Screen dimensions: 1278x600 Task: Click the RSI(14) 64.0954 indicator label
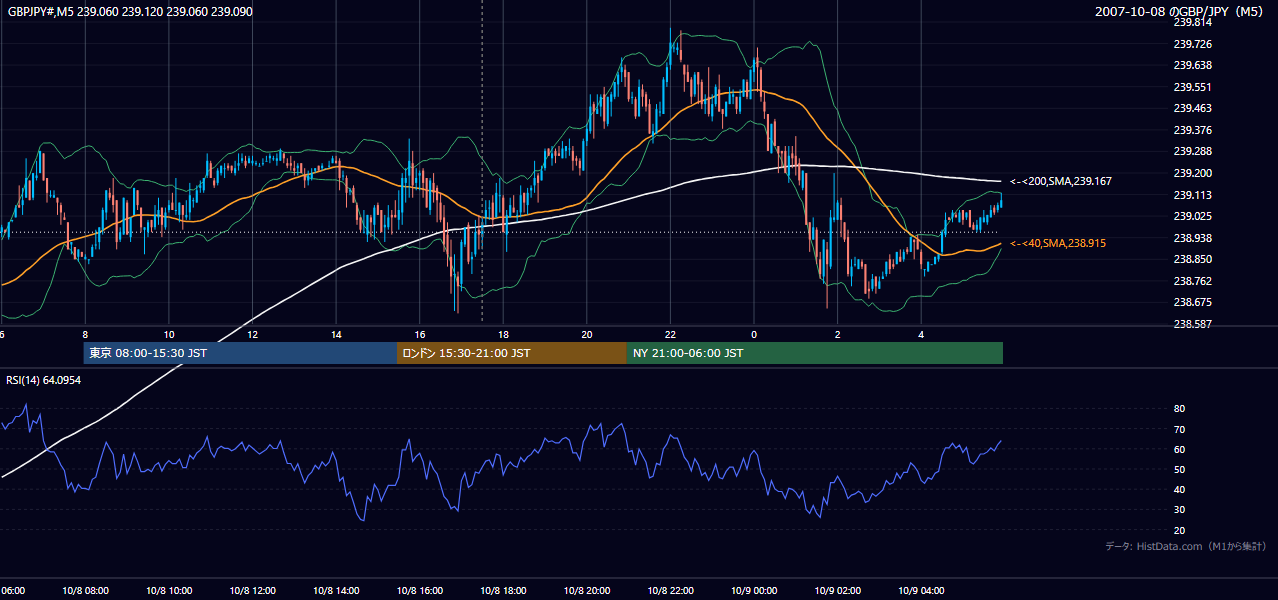tap(44, 380)
